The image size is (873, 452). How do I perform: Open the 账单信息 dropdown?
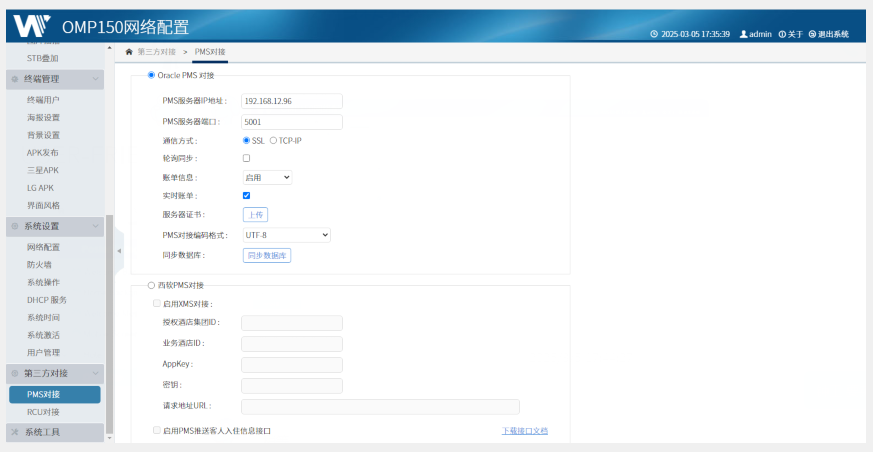(x=267, y=178)
